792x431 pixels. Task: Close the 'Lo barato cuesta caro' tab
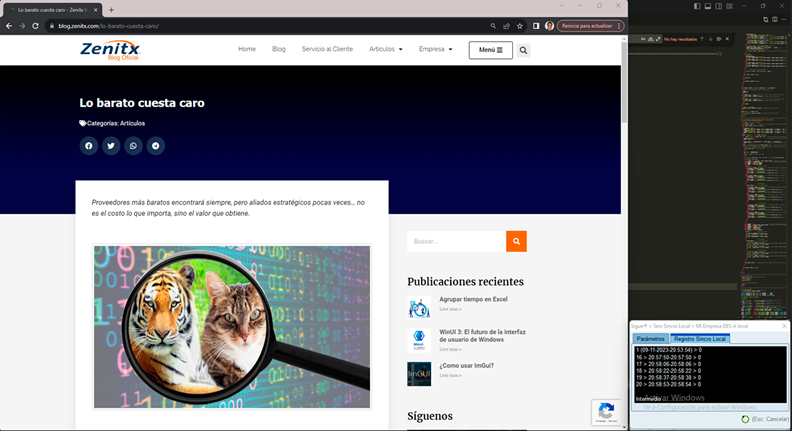click(95, 10)
